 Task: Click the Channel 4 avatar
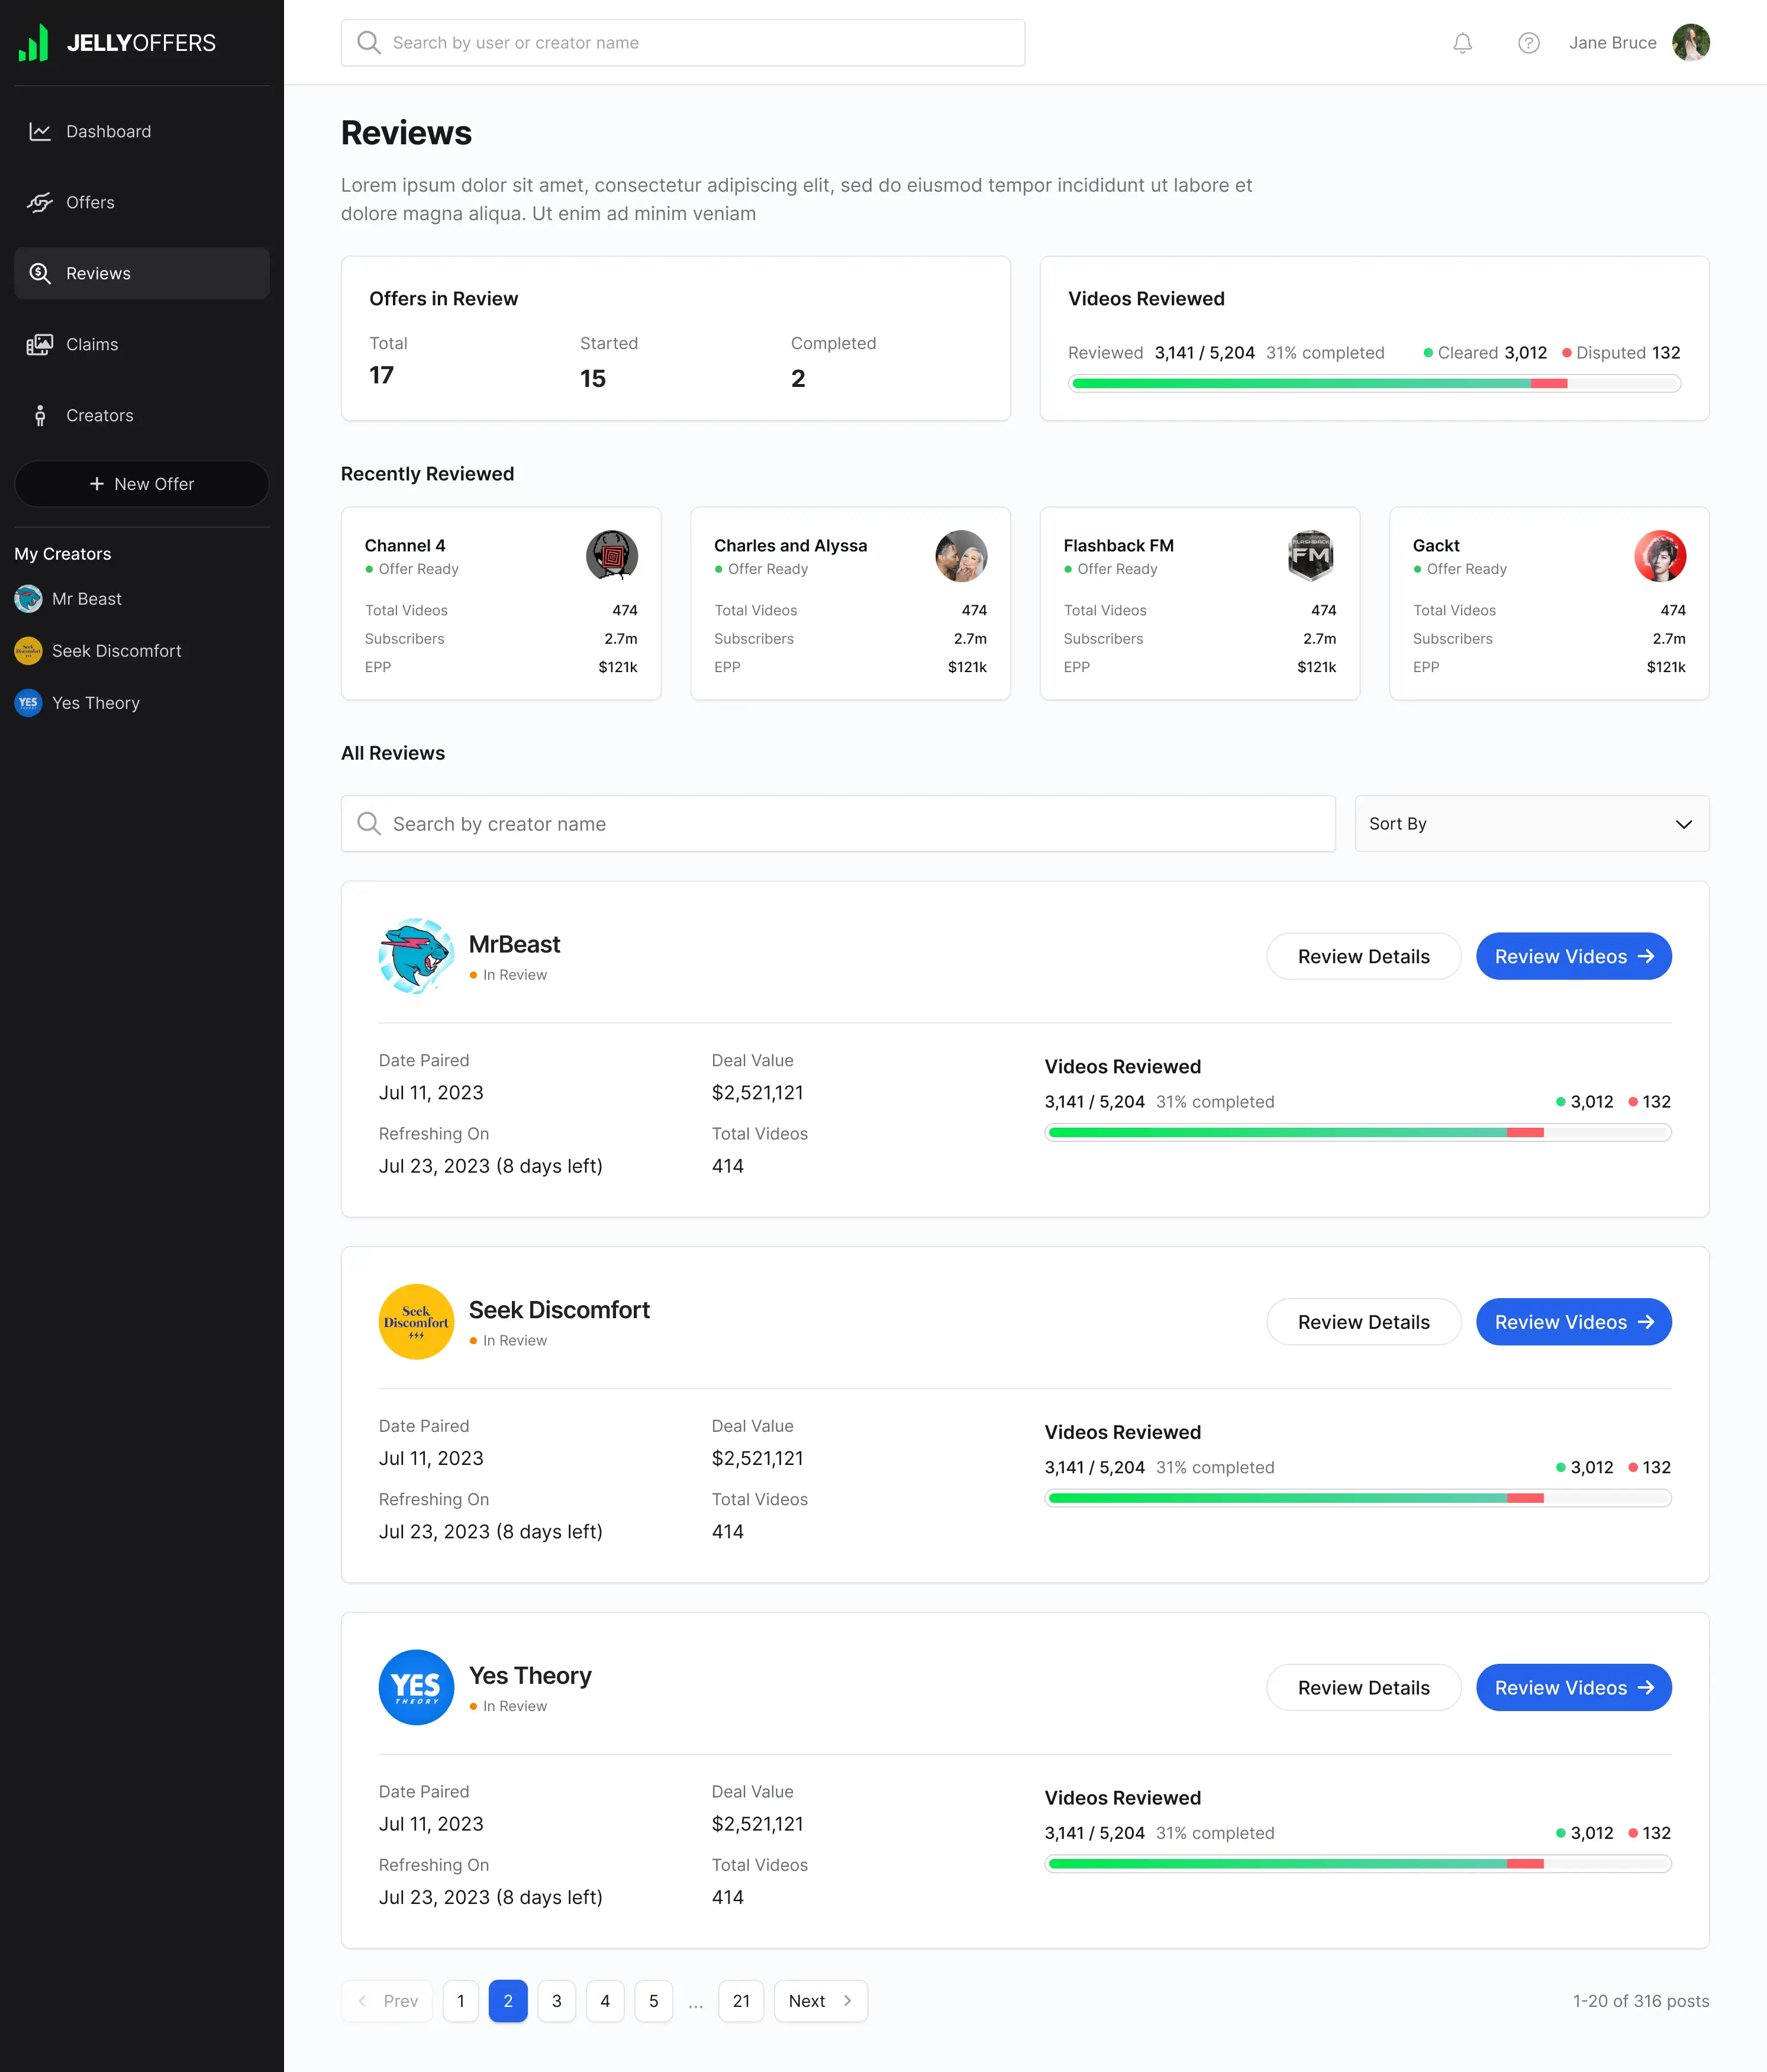[x=612, y=556]
